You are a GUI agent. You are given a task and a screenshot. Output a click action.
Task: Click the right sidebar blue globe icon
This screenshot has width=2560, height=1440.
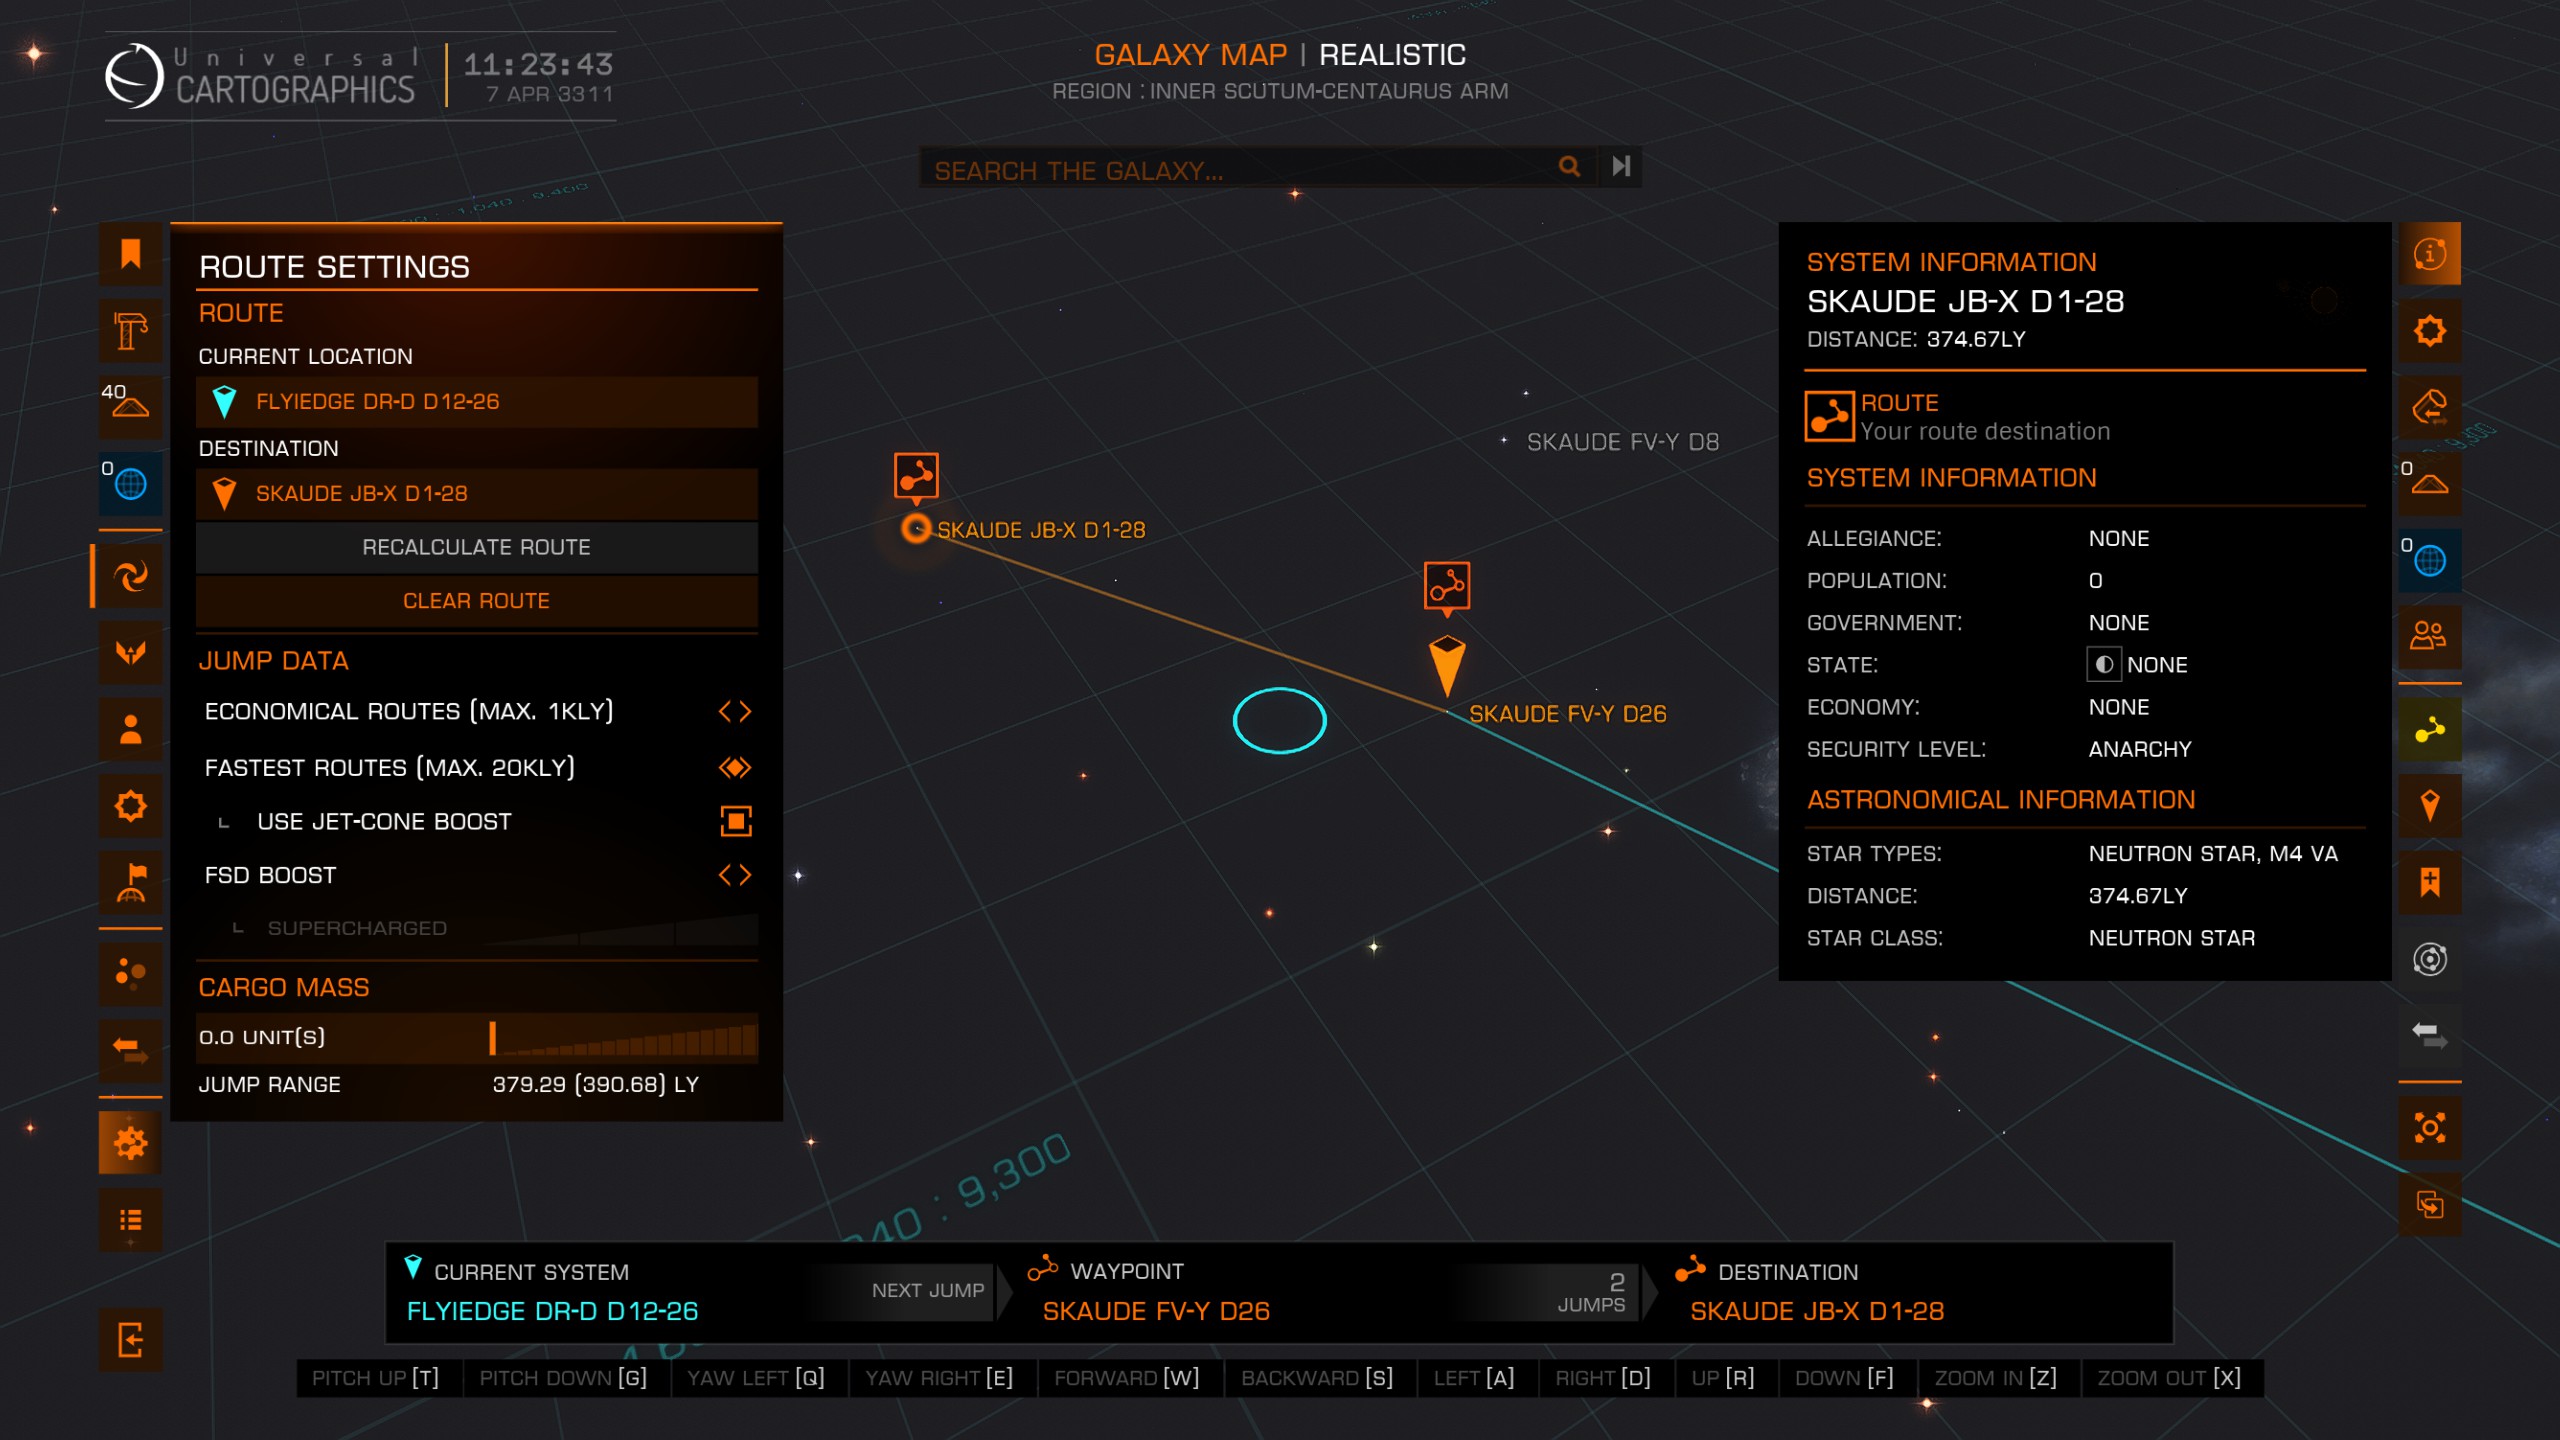pyautogui.click(x=2430, y=560)
